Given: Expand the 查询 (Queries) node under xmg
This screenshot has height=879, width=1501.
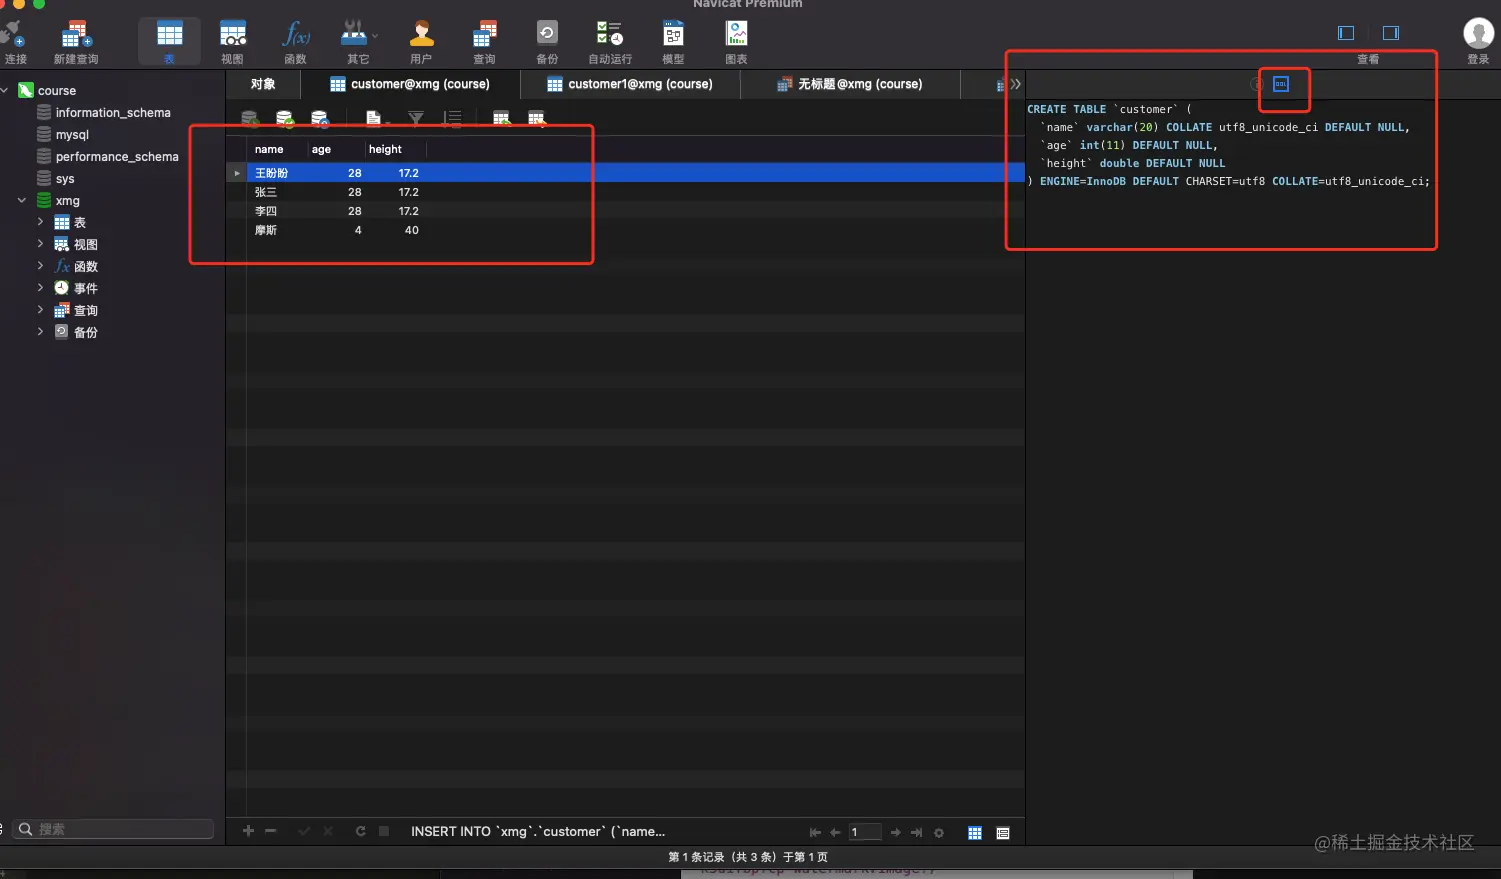Looking at the screenshot, I should pos(40,310).
